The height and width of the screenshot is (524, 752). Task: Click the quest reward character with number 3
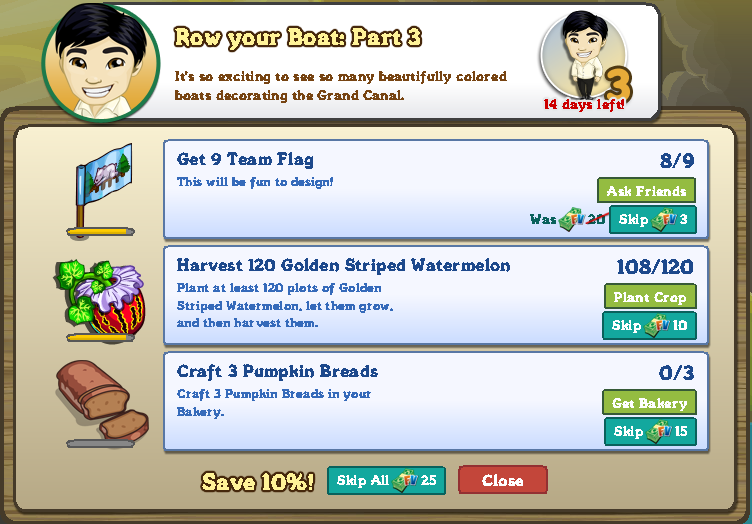(x=586, y=56)
